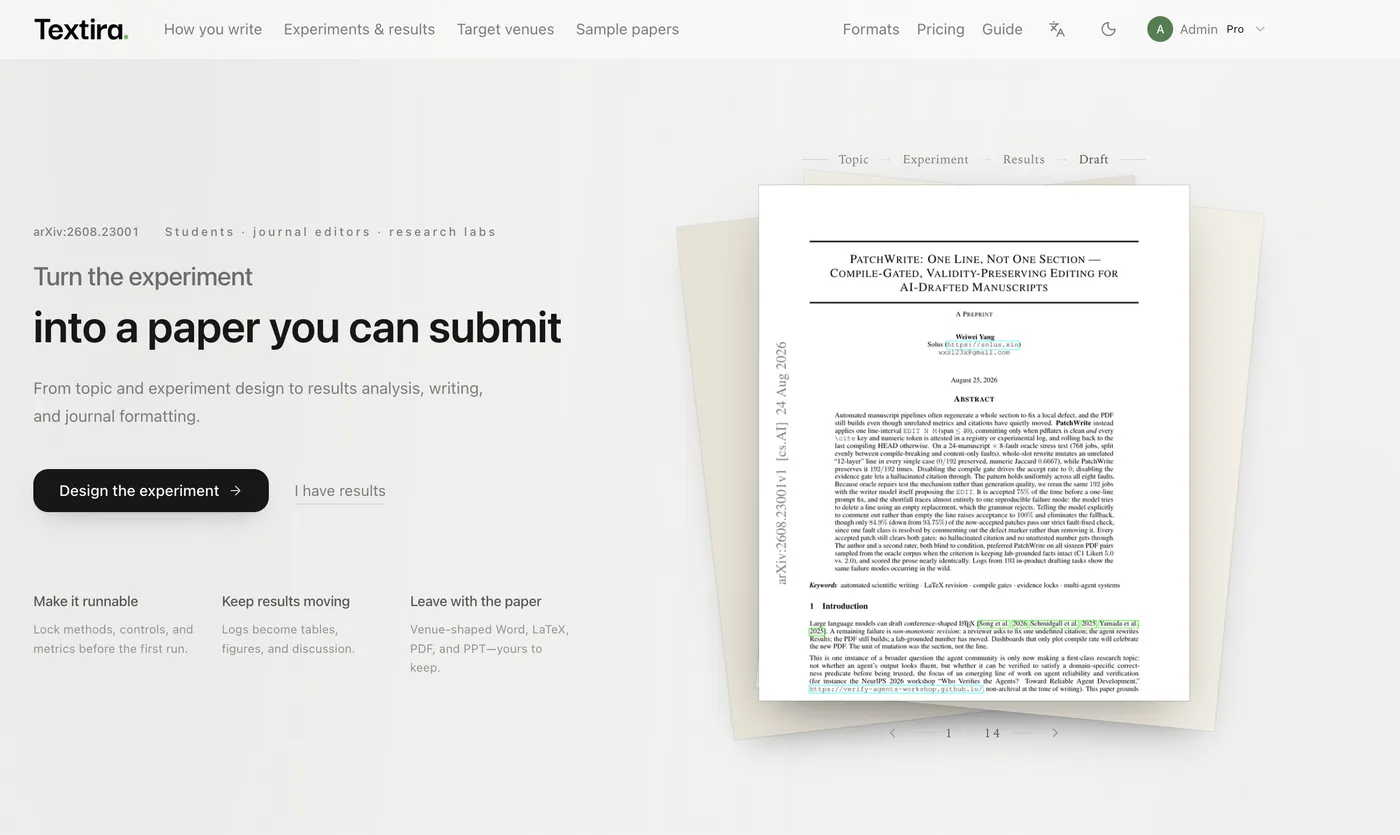Viewport: 1400px width, 835px height.
Task: Click the Make it runnable heading
Action: coord(86,601)
